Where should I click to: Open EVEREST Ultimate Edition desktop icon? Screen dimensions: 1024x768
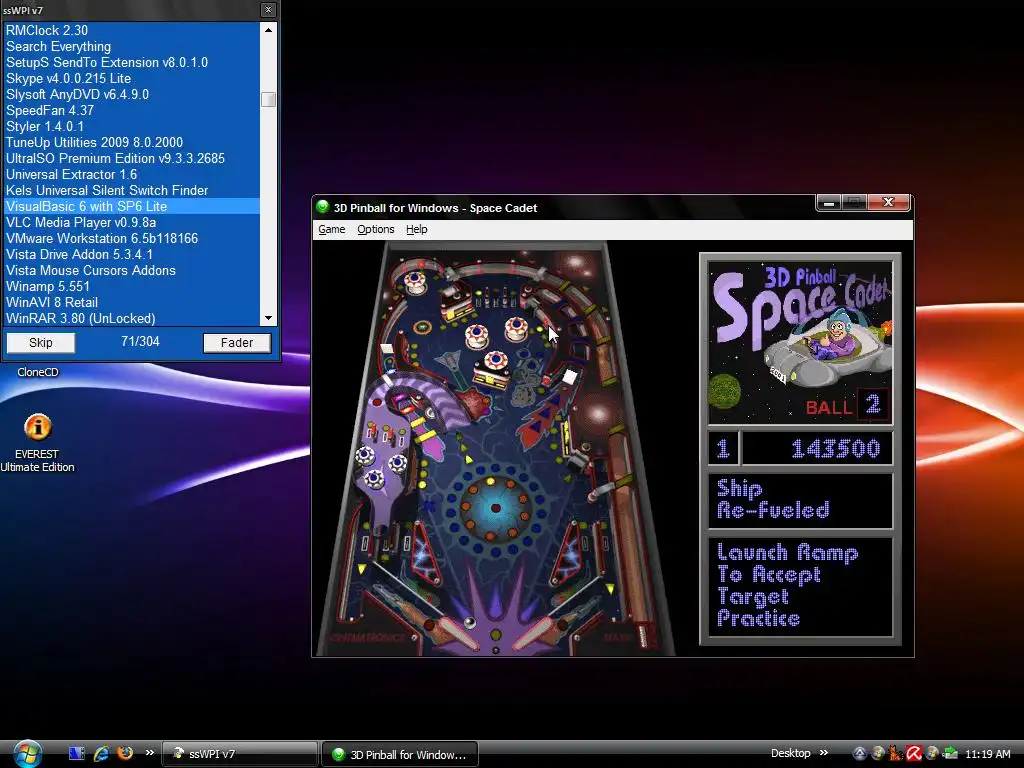(37, 441)
